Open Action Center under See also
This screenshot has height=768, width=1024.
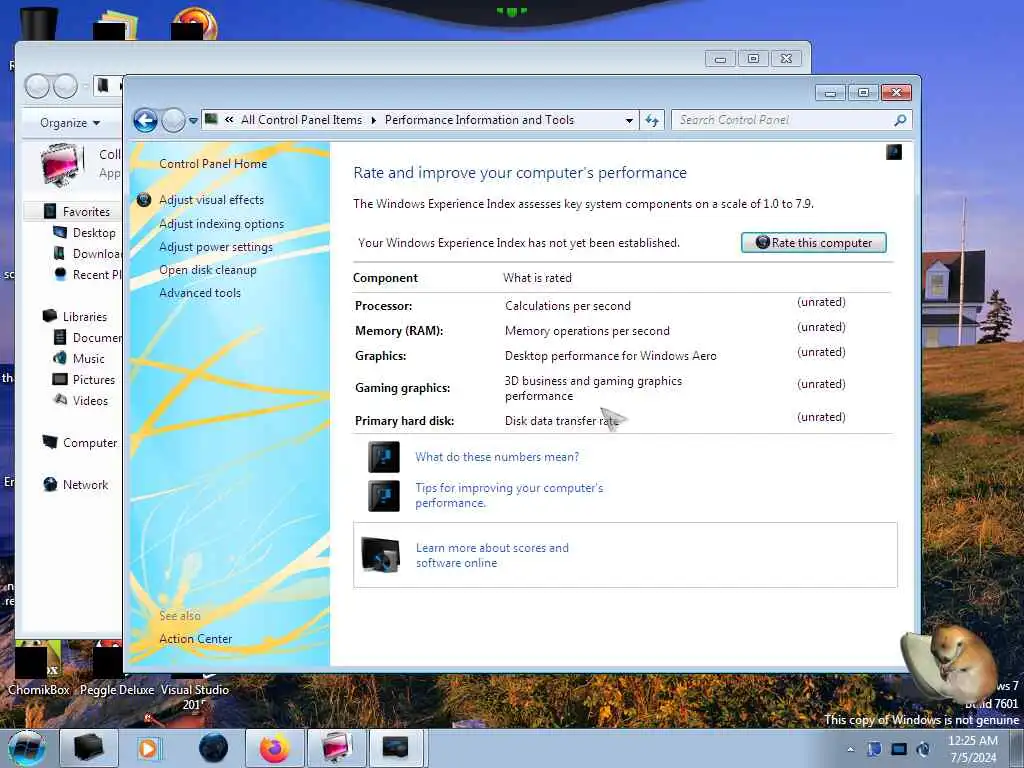point(195,639)
